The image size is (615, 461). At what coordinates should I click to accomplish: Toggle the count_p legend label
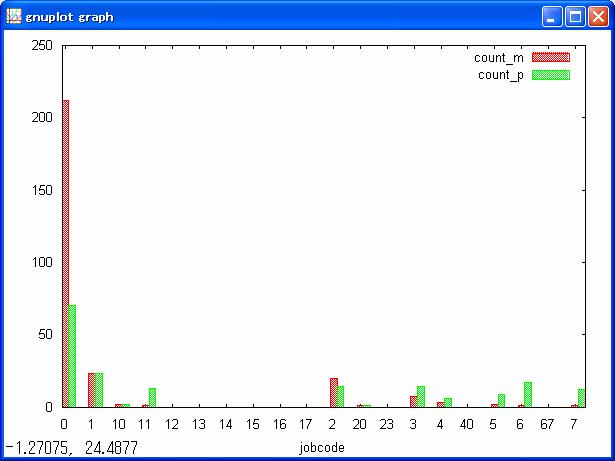500,74
